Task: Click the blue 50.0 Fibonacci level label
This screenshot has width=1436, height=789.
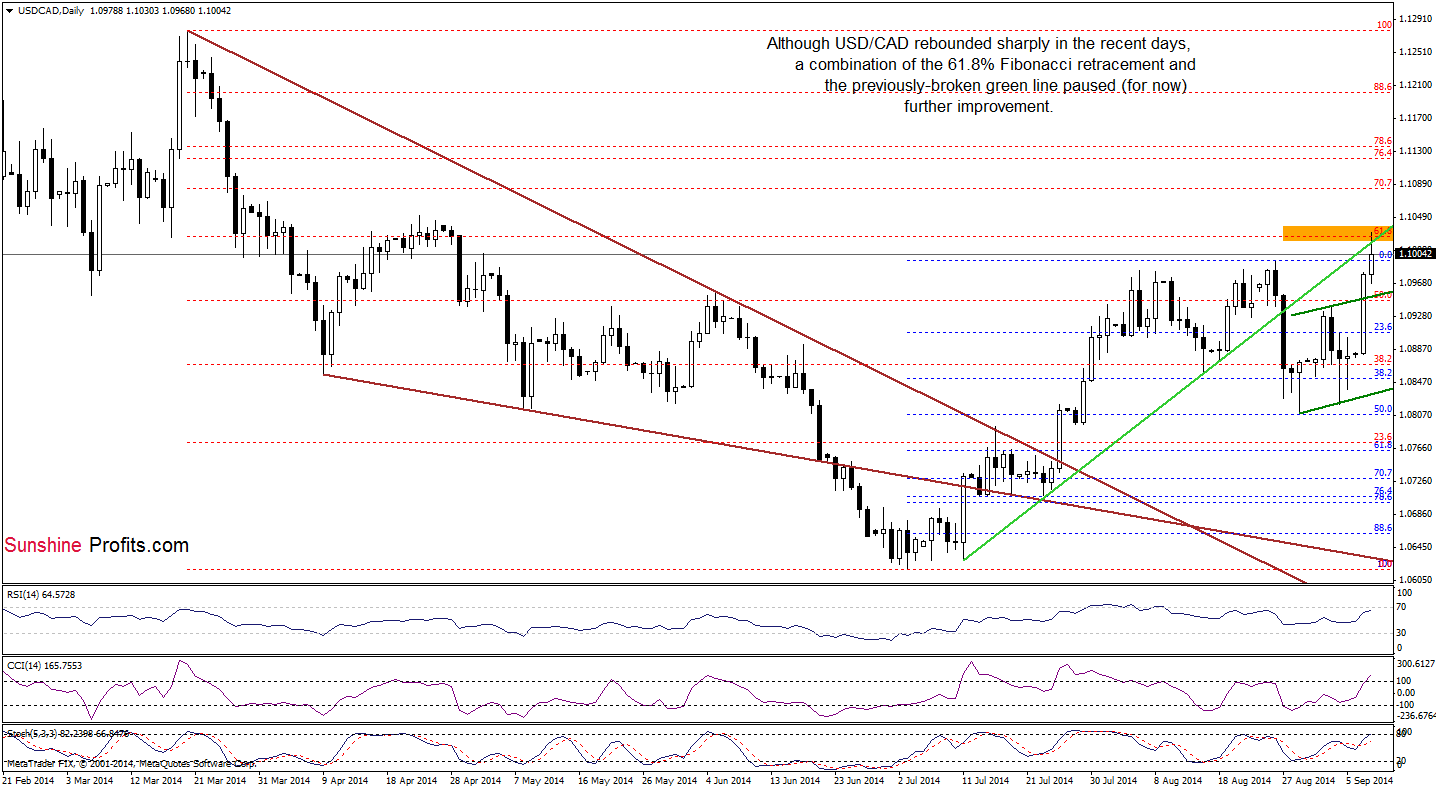Action: 1383,409
